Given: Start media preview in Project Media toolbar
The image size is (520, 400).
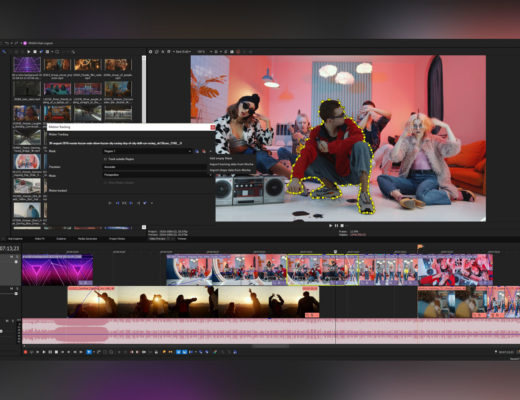Looking at the screenshot, I should pos(29,52).
